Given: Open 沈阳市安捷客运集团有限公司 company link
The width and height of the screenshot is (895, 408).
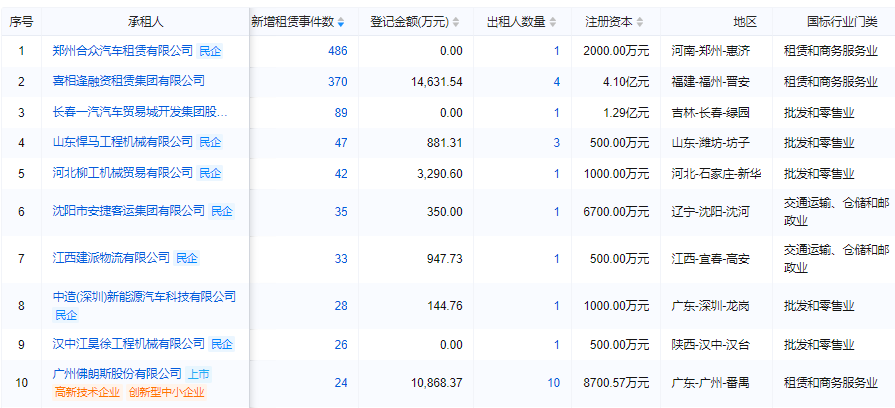Looking at the screenshot, I should [x=128, y=211].
